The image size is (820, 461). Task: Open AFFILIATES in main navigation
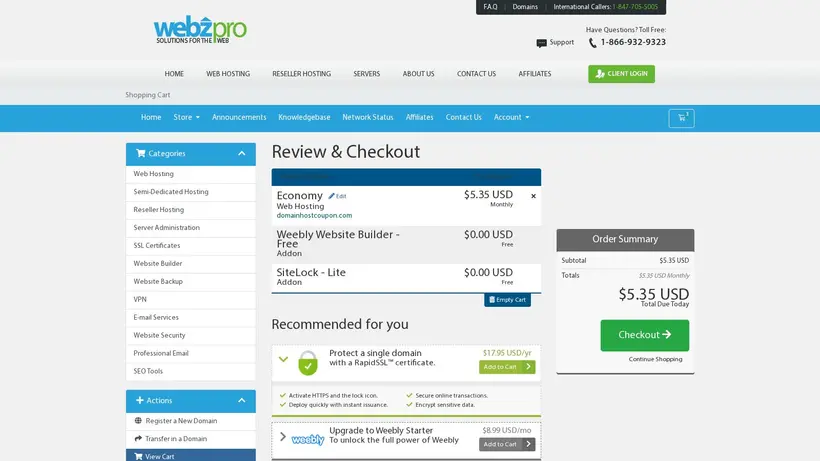pyautogui.click(x=535, y=74)
